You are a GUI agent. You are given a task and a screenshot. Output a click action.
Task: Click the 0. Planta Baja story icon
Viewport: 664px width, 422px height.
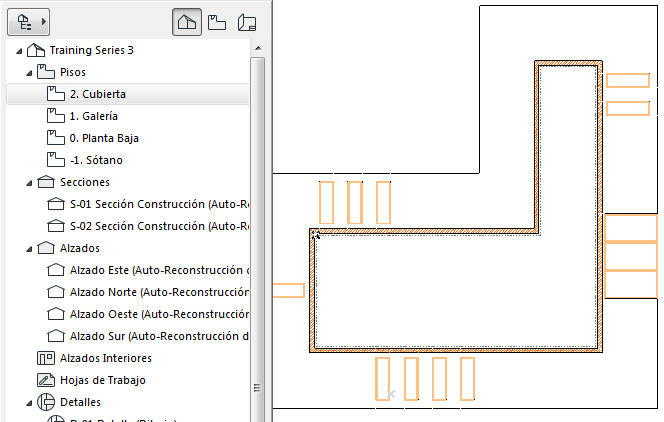(56, 138)
